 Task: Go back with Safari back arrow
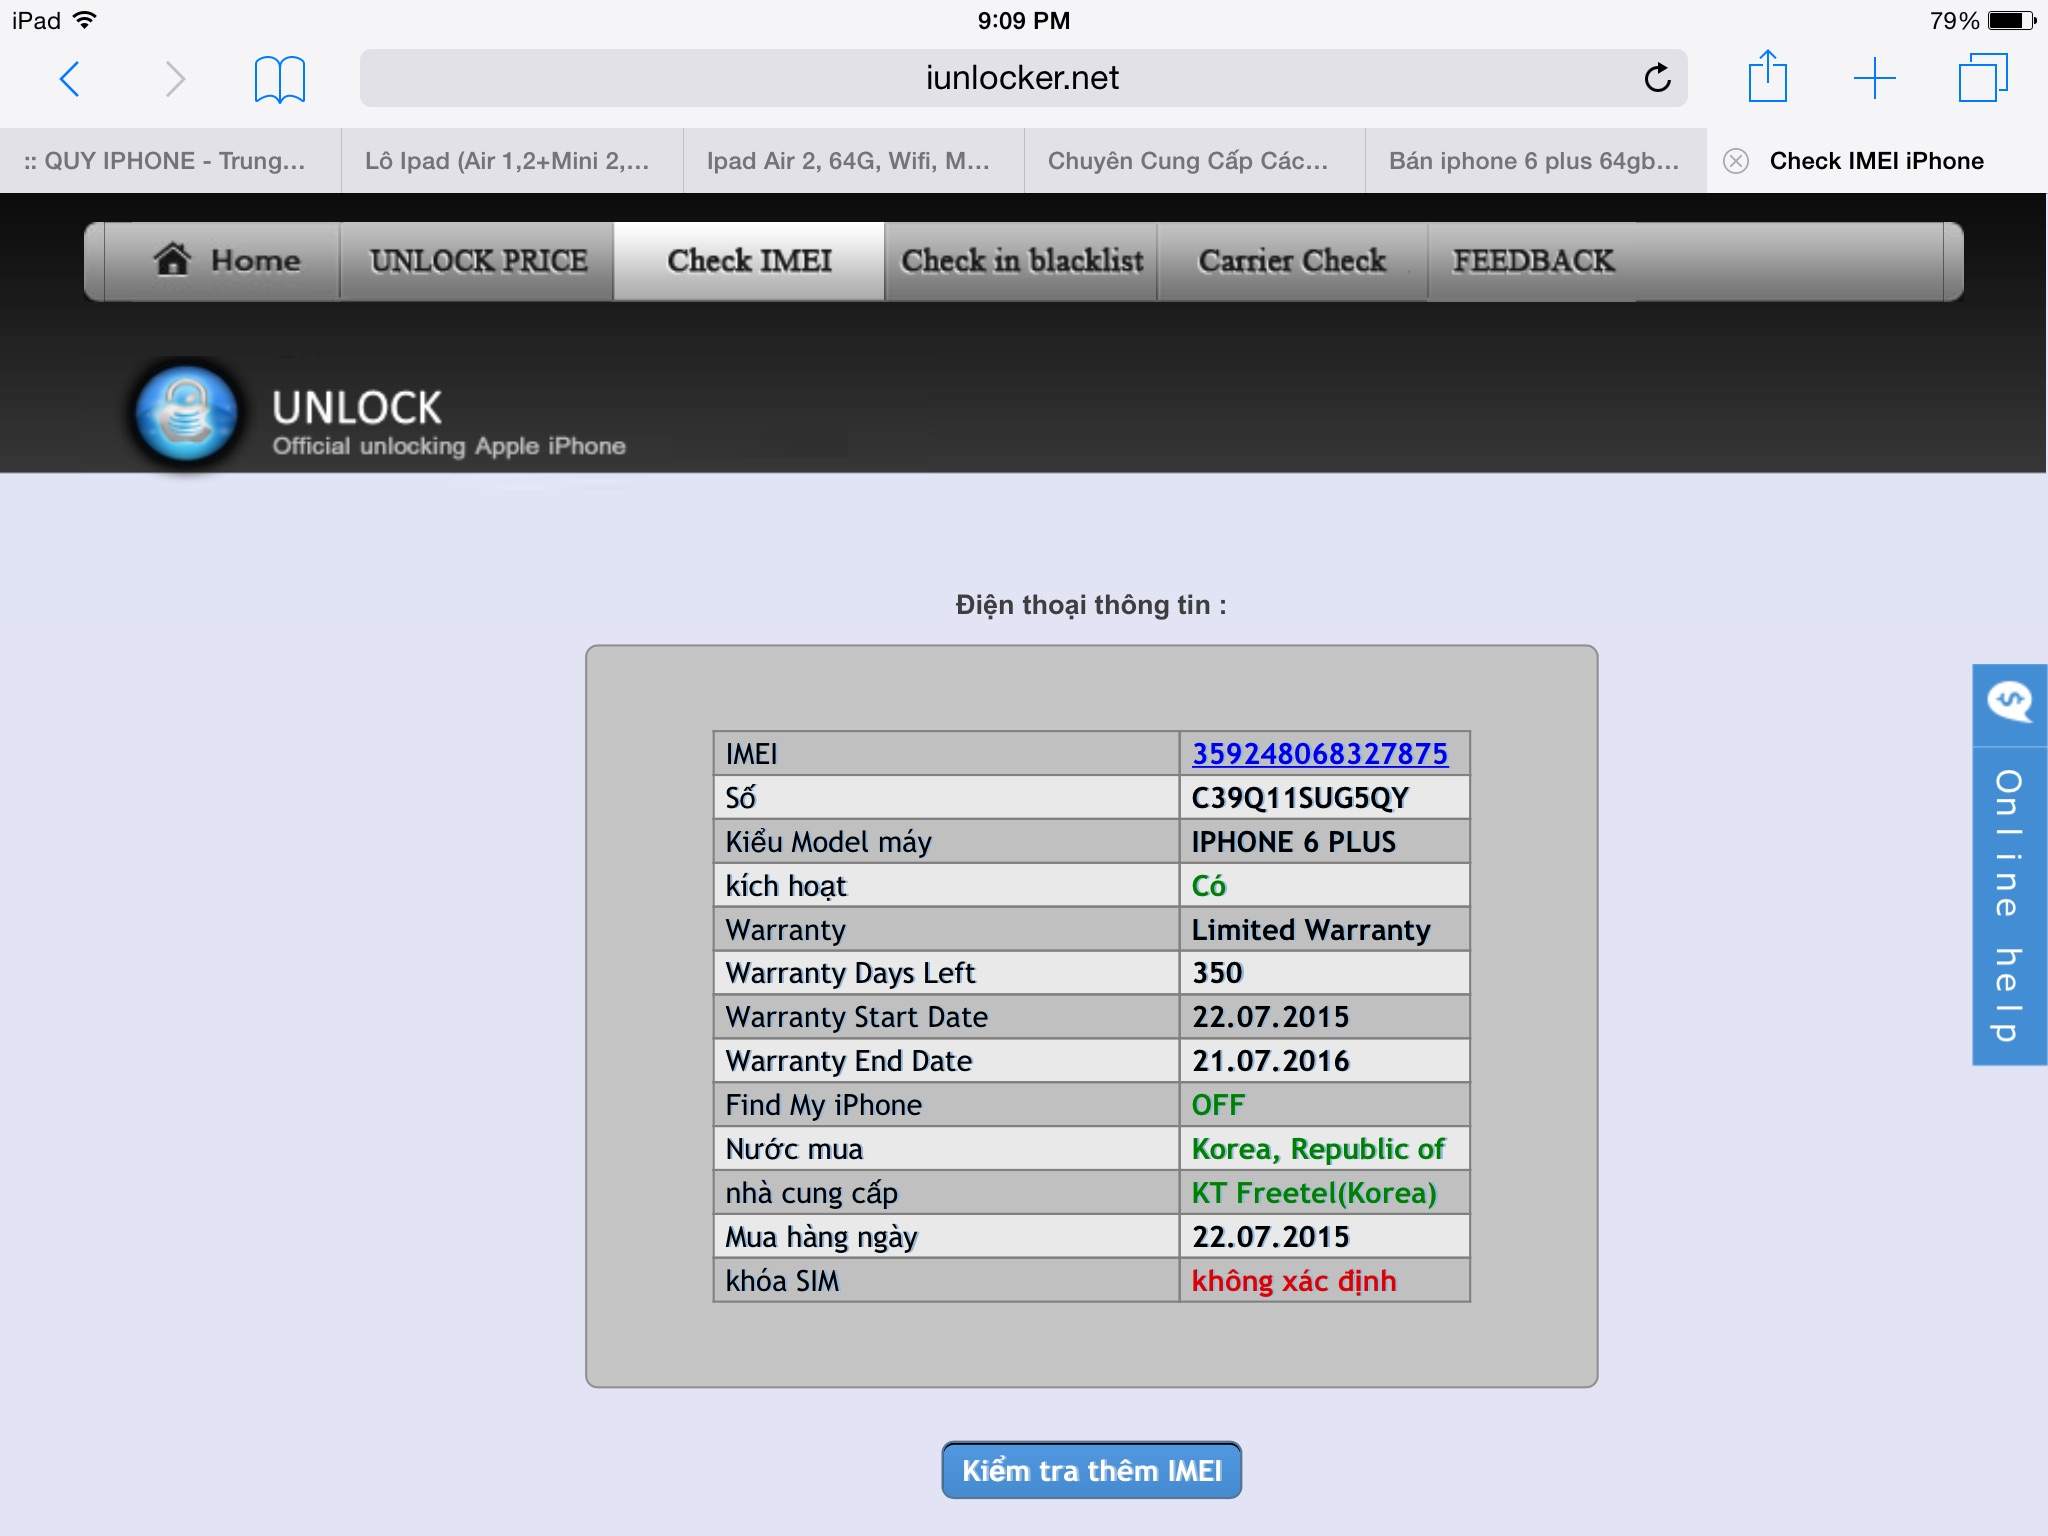click(x=69, y=78)
